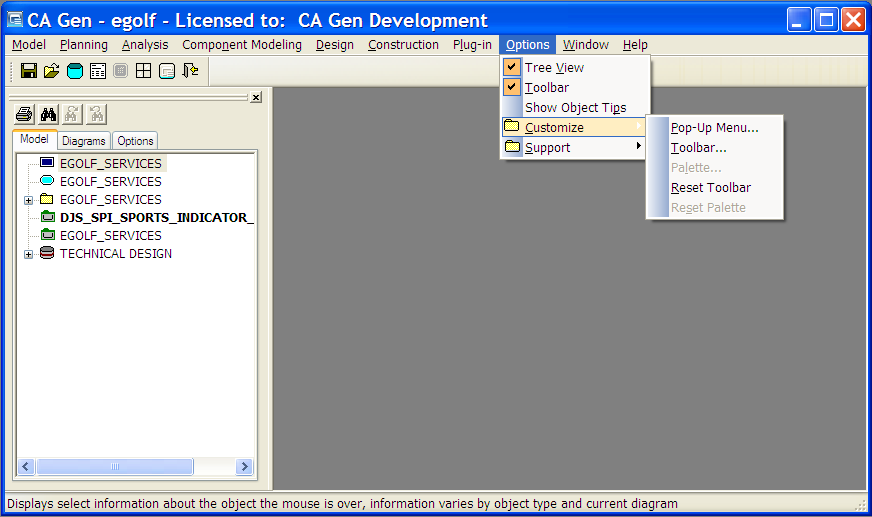The height and width of the screenshot is (517, 872).
Task: Click the grayed Palette... submenu entry
Action: 715,167
